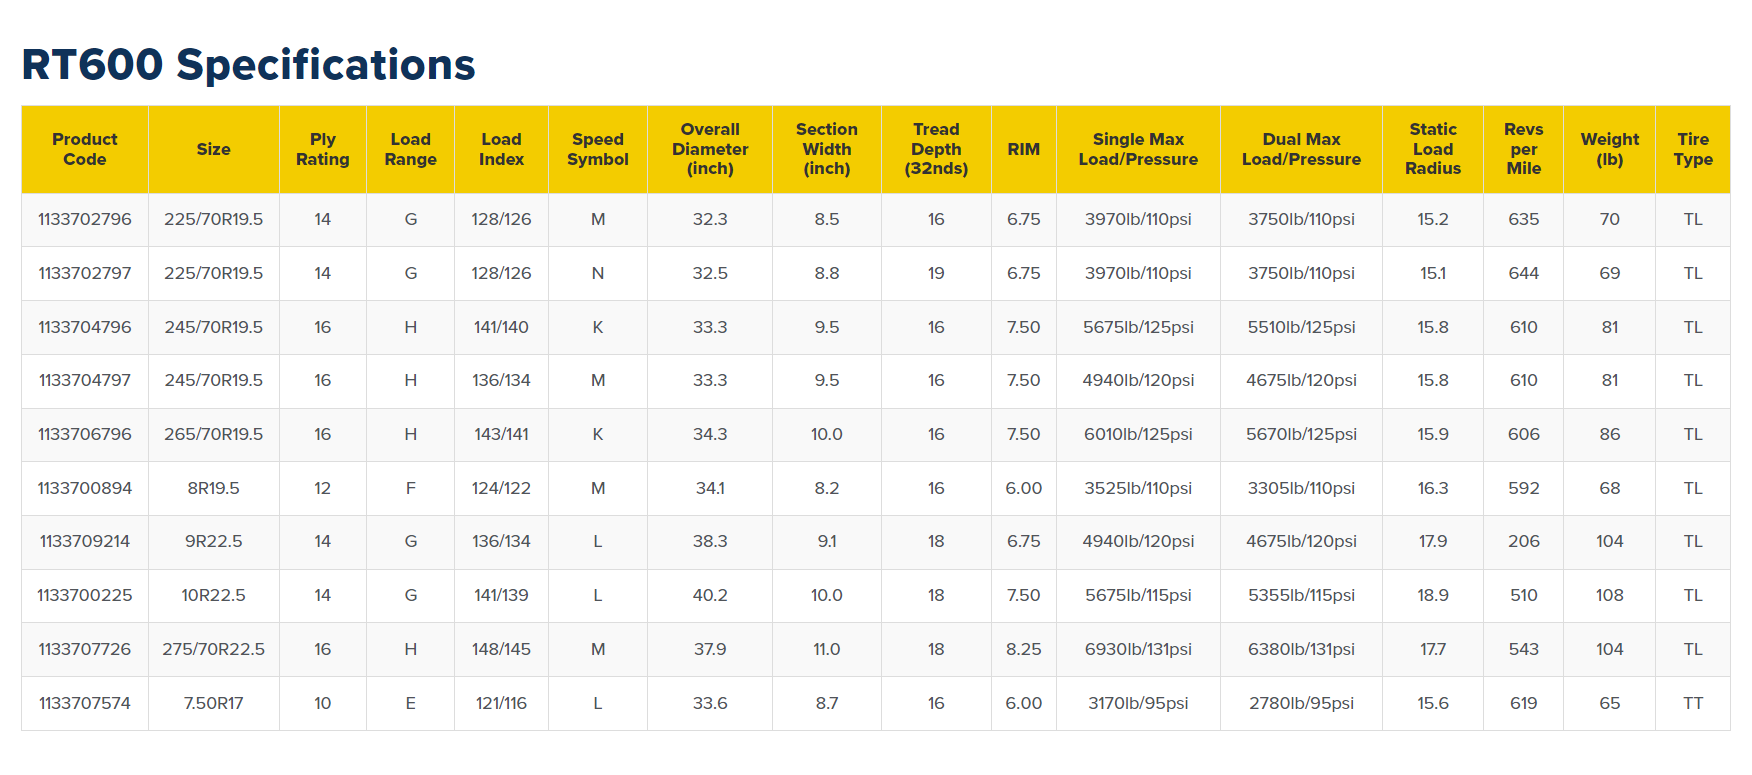Click the Revs per Mile header
Viewport: 1752px width, 775px height.
point(1524,149)
